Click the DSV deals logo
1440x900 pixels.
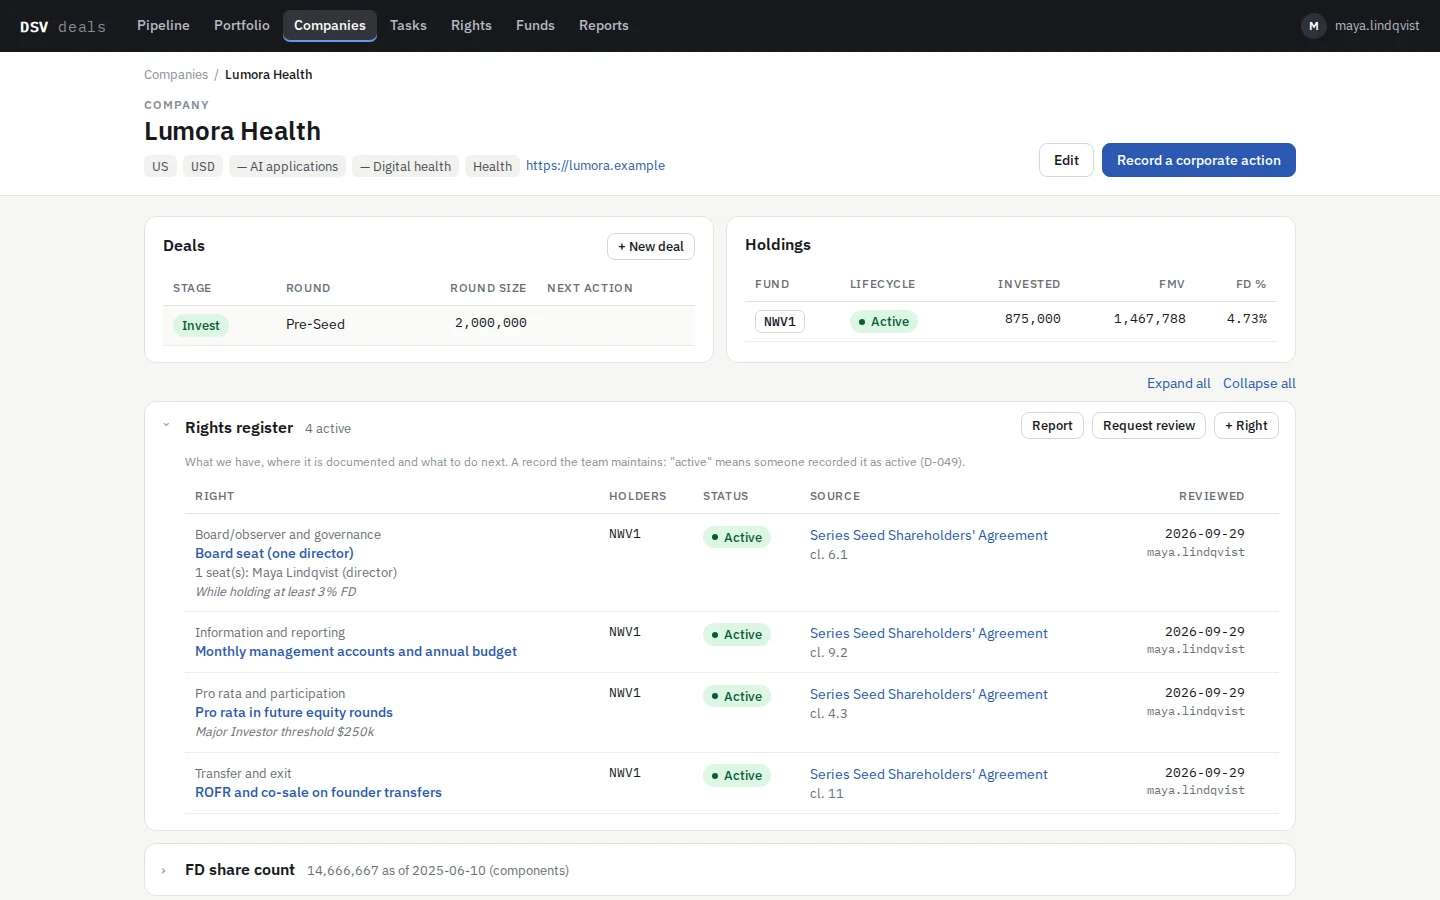click(62, 27)
